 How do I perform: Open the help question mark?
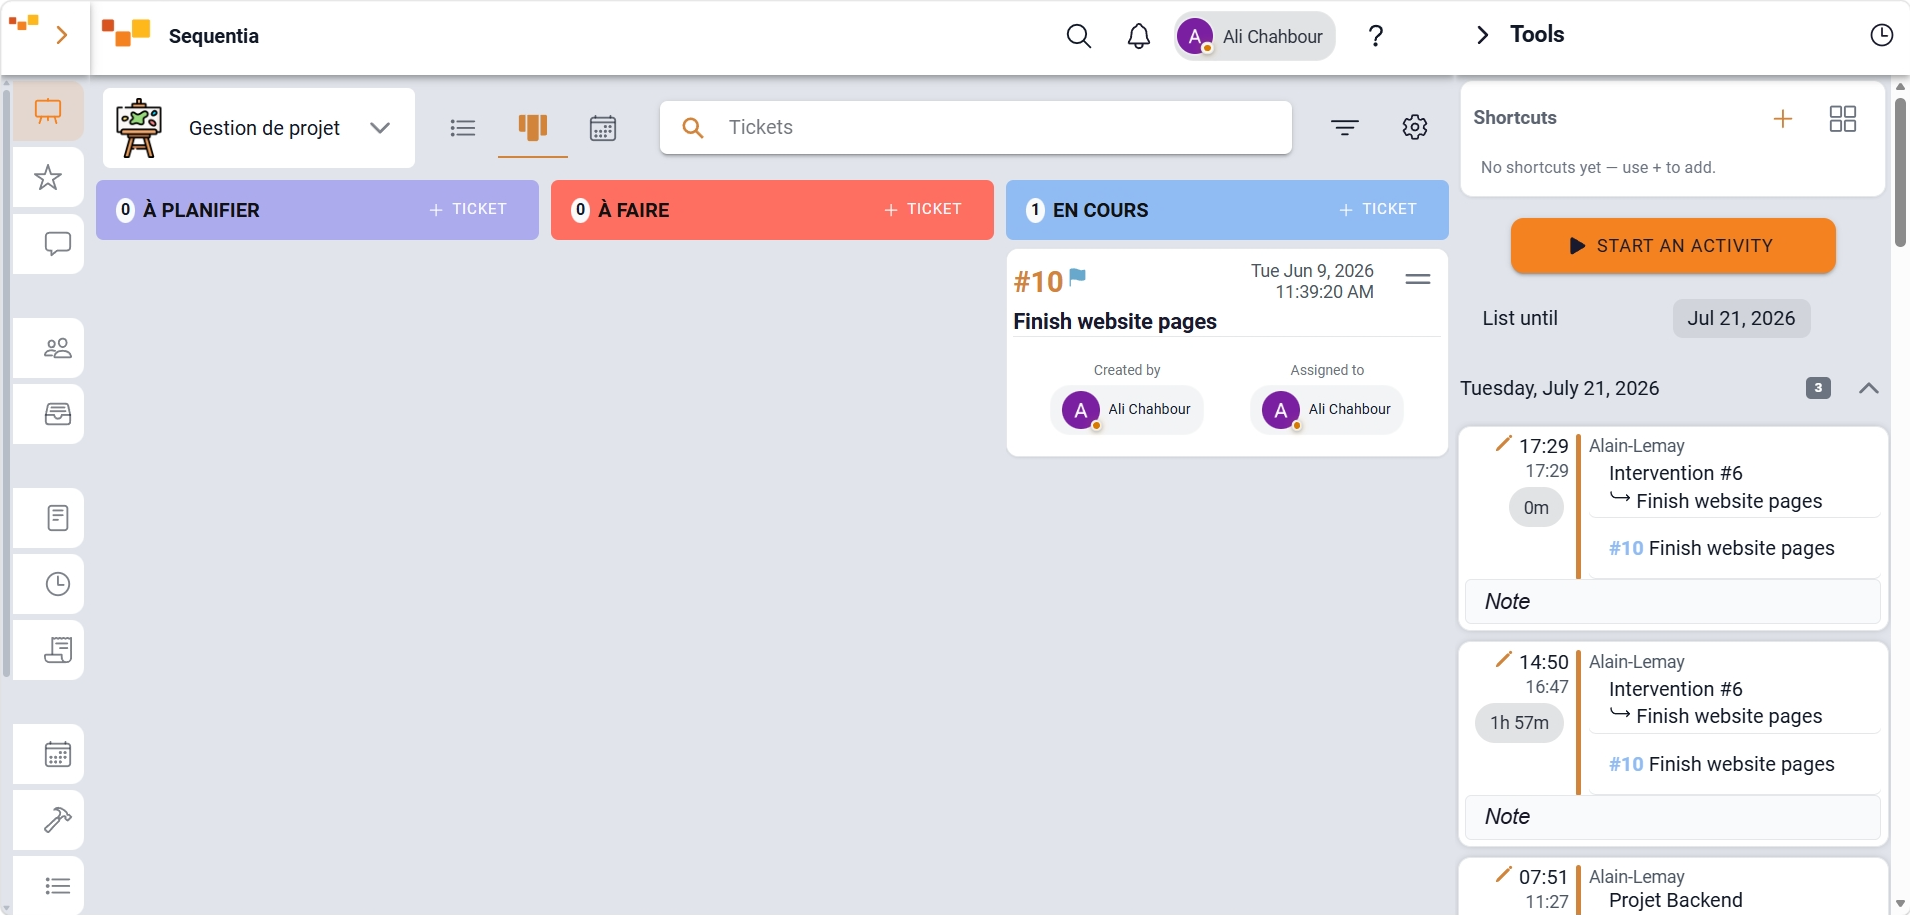click(1376, 36)
